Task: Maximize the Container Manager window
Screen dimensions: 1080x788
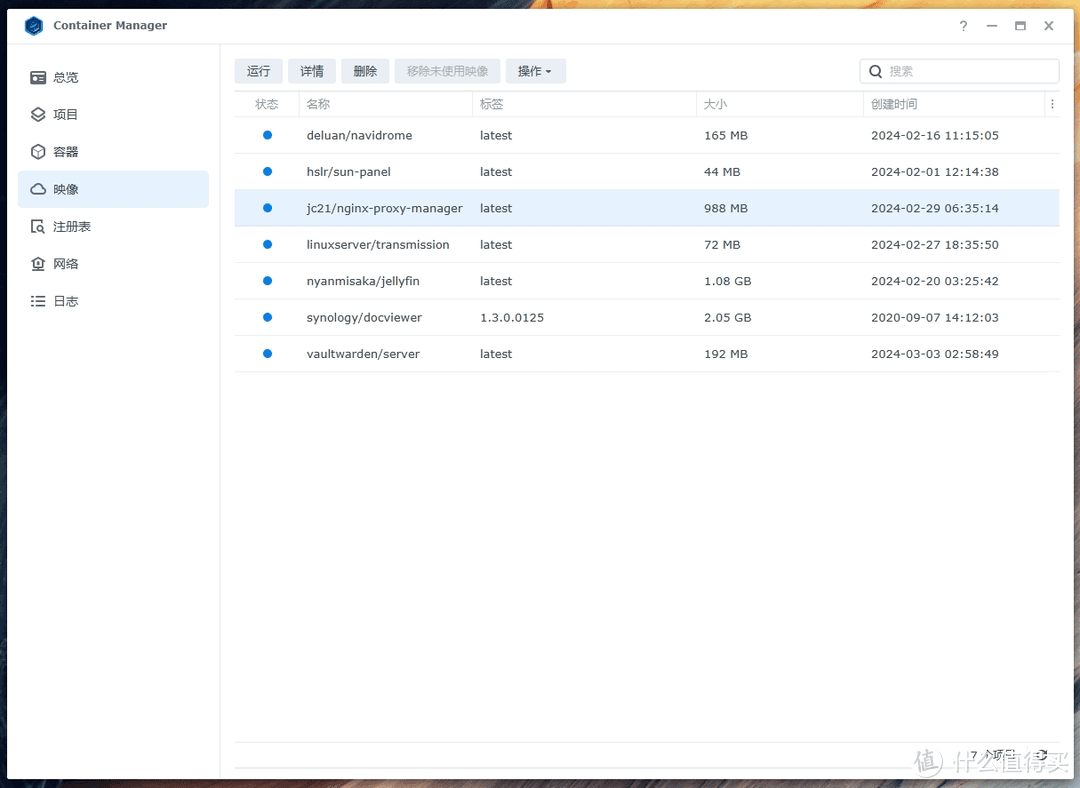Action: click(x=1020, y=25)
